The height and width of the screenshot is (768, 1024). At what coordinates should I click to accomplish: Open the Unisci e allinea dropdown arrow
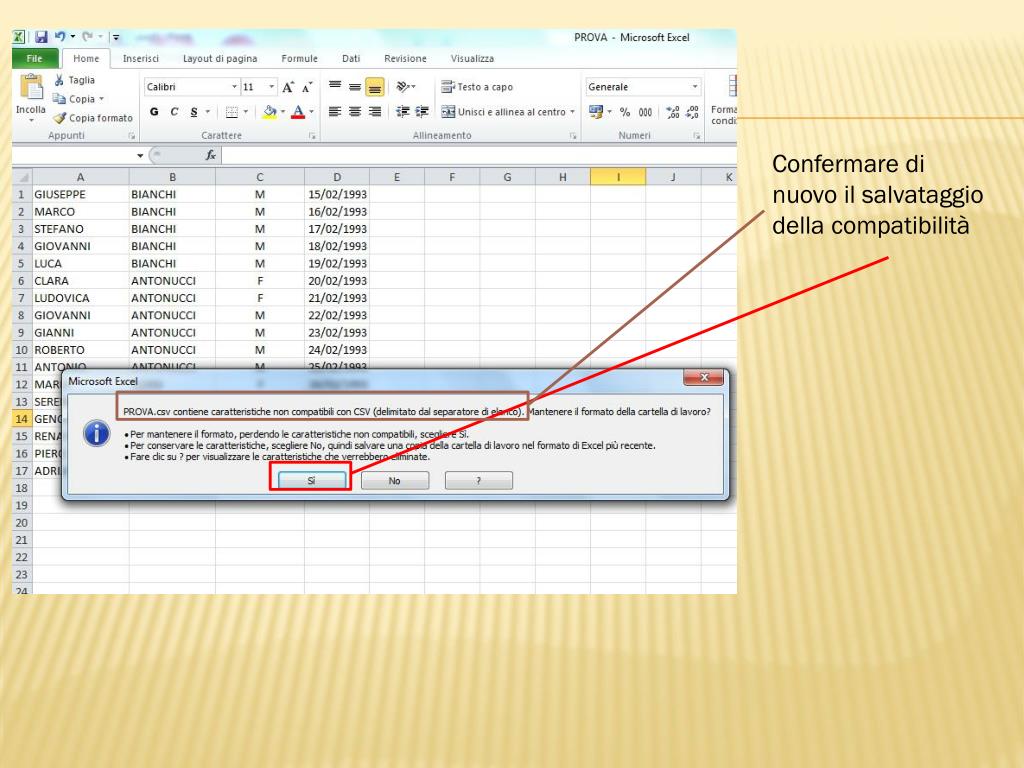[573, 112]
